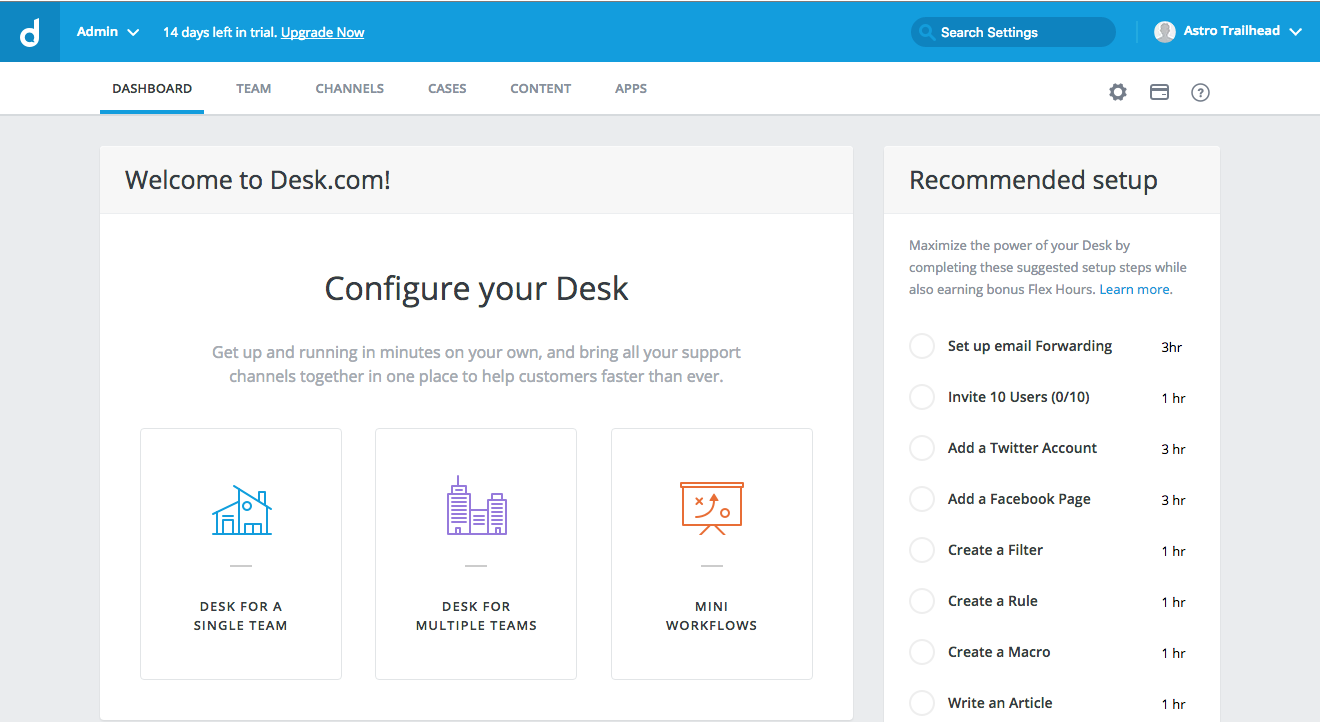Open the Create a Filter step
The height and width of the screenshot is (722, 1321).
pos(995,550)
